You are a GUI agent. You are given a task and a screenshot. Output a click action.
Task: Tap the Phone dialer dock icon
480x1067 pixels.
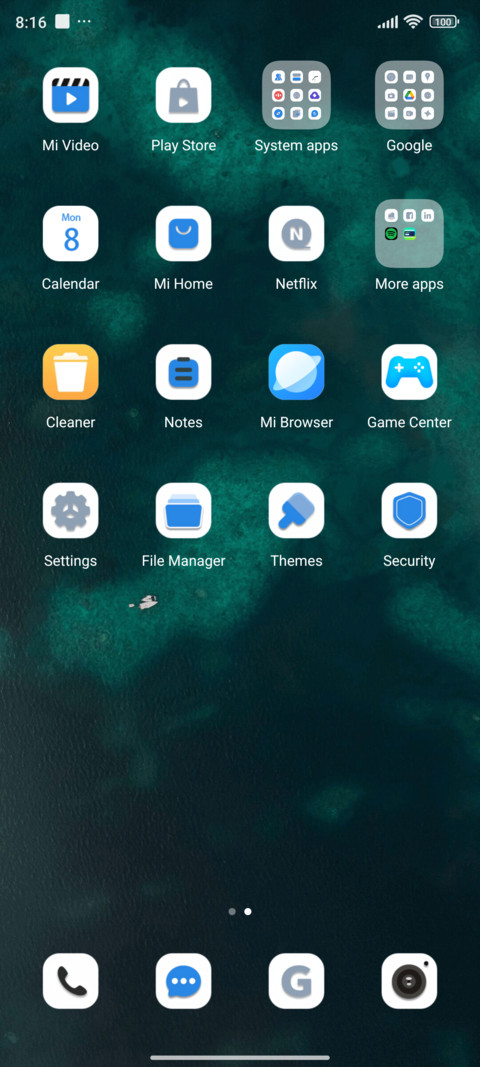[x=71, y=981]
